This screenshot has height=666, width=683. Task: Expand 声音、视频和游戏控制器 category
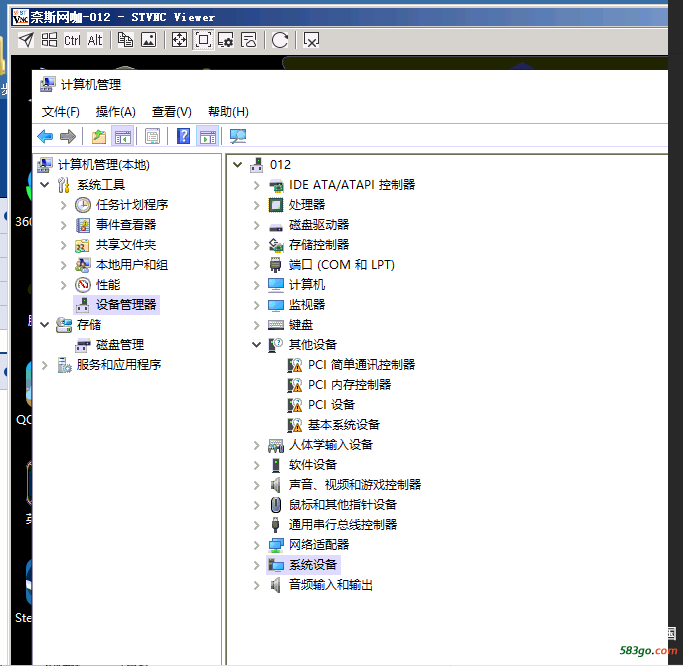[257, 485]
